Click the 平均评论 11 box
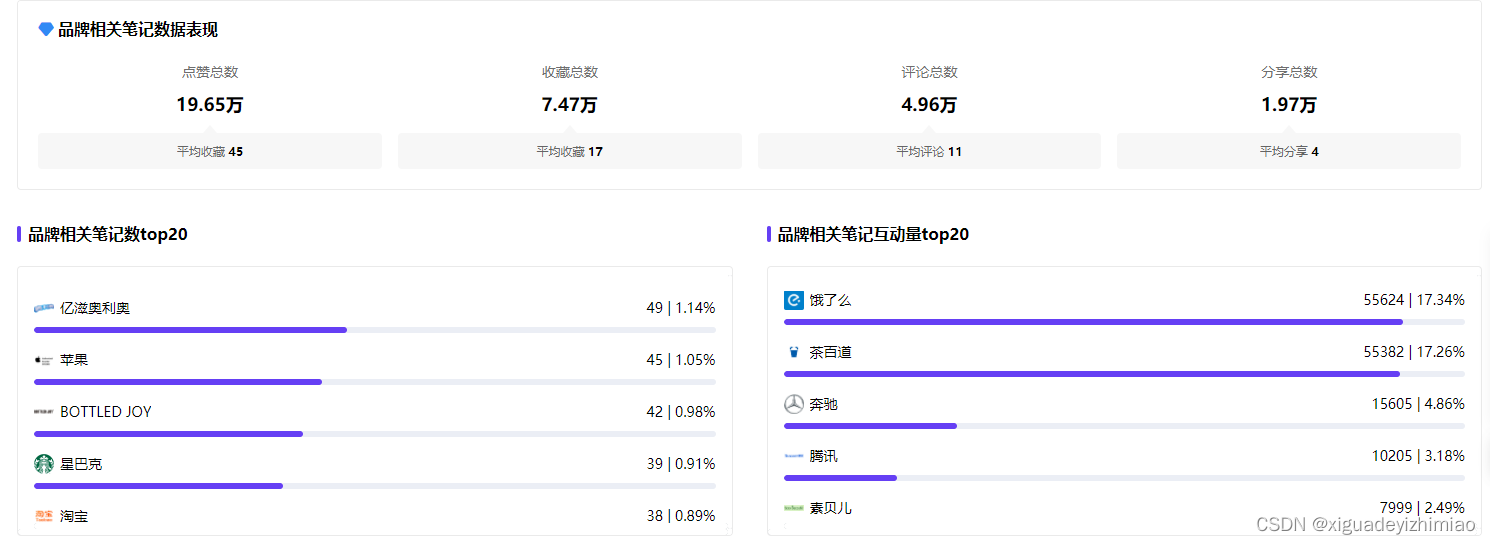Screen dimensions: 1490x544 point(929,151)
